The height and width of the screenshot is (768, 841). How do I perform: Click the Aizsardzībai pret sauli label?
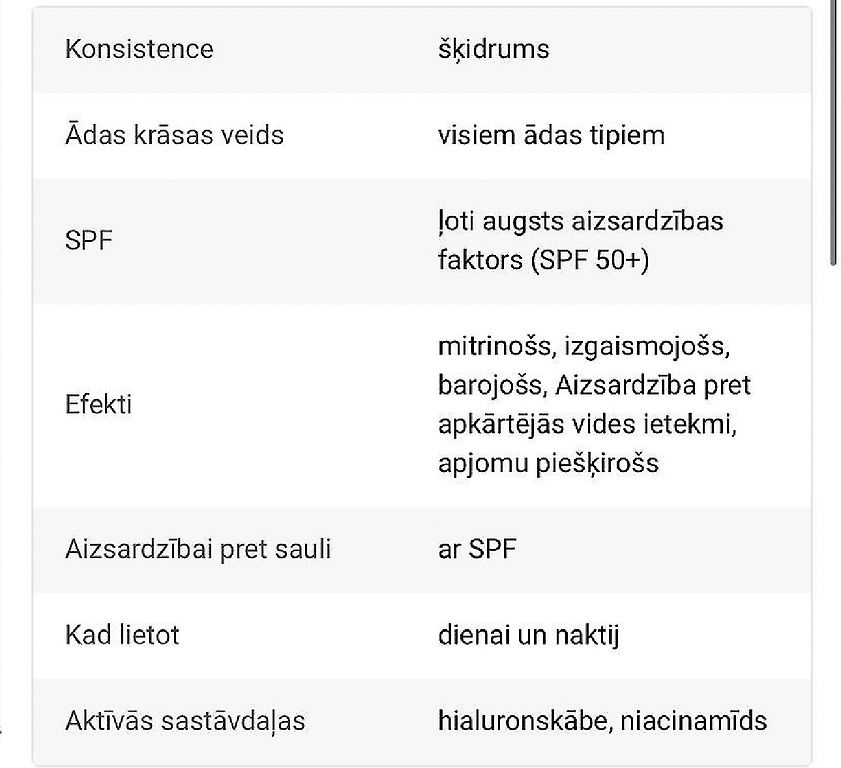(x=198, y=550)
